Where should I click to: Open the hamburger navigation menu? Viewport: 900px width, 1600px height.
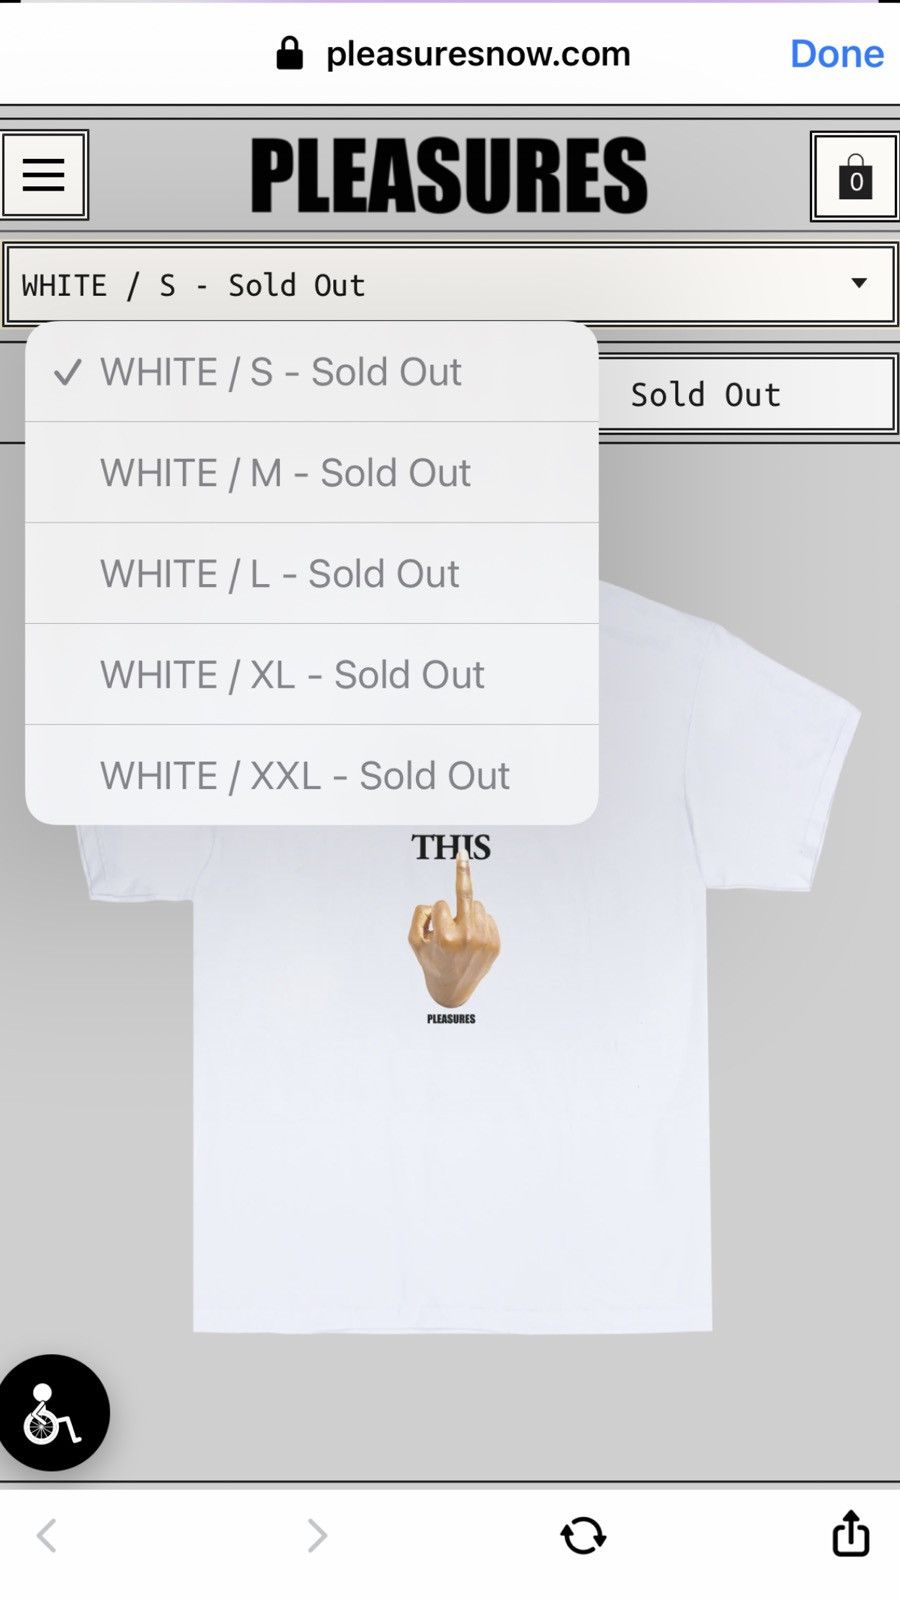pyautogui.click(x=44, y=175)
